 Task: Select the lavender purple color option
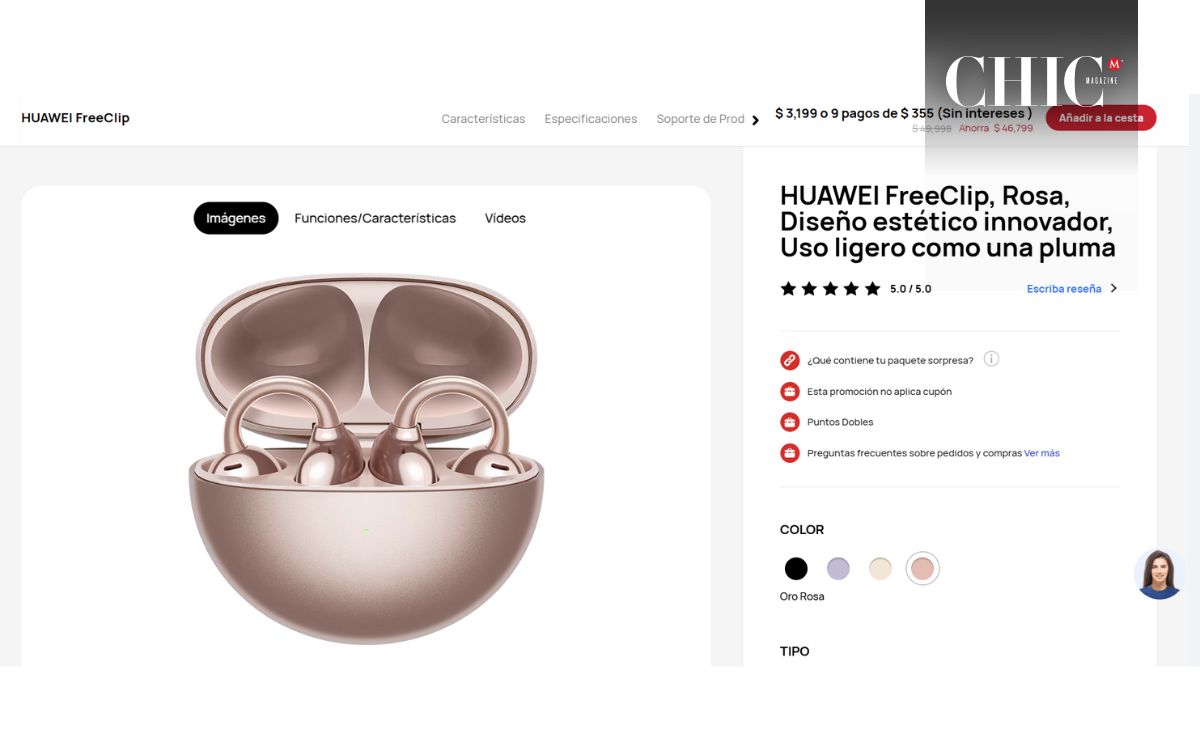point(838,569)
